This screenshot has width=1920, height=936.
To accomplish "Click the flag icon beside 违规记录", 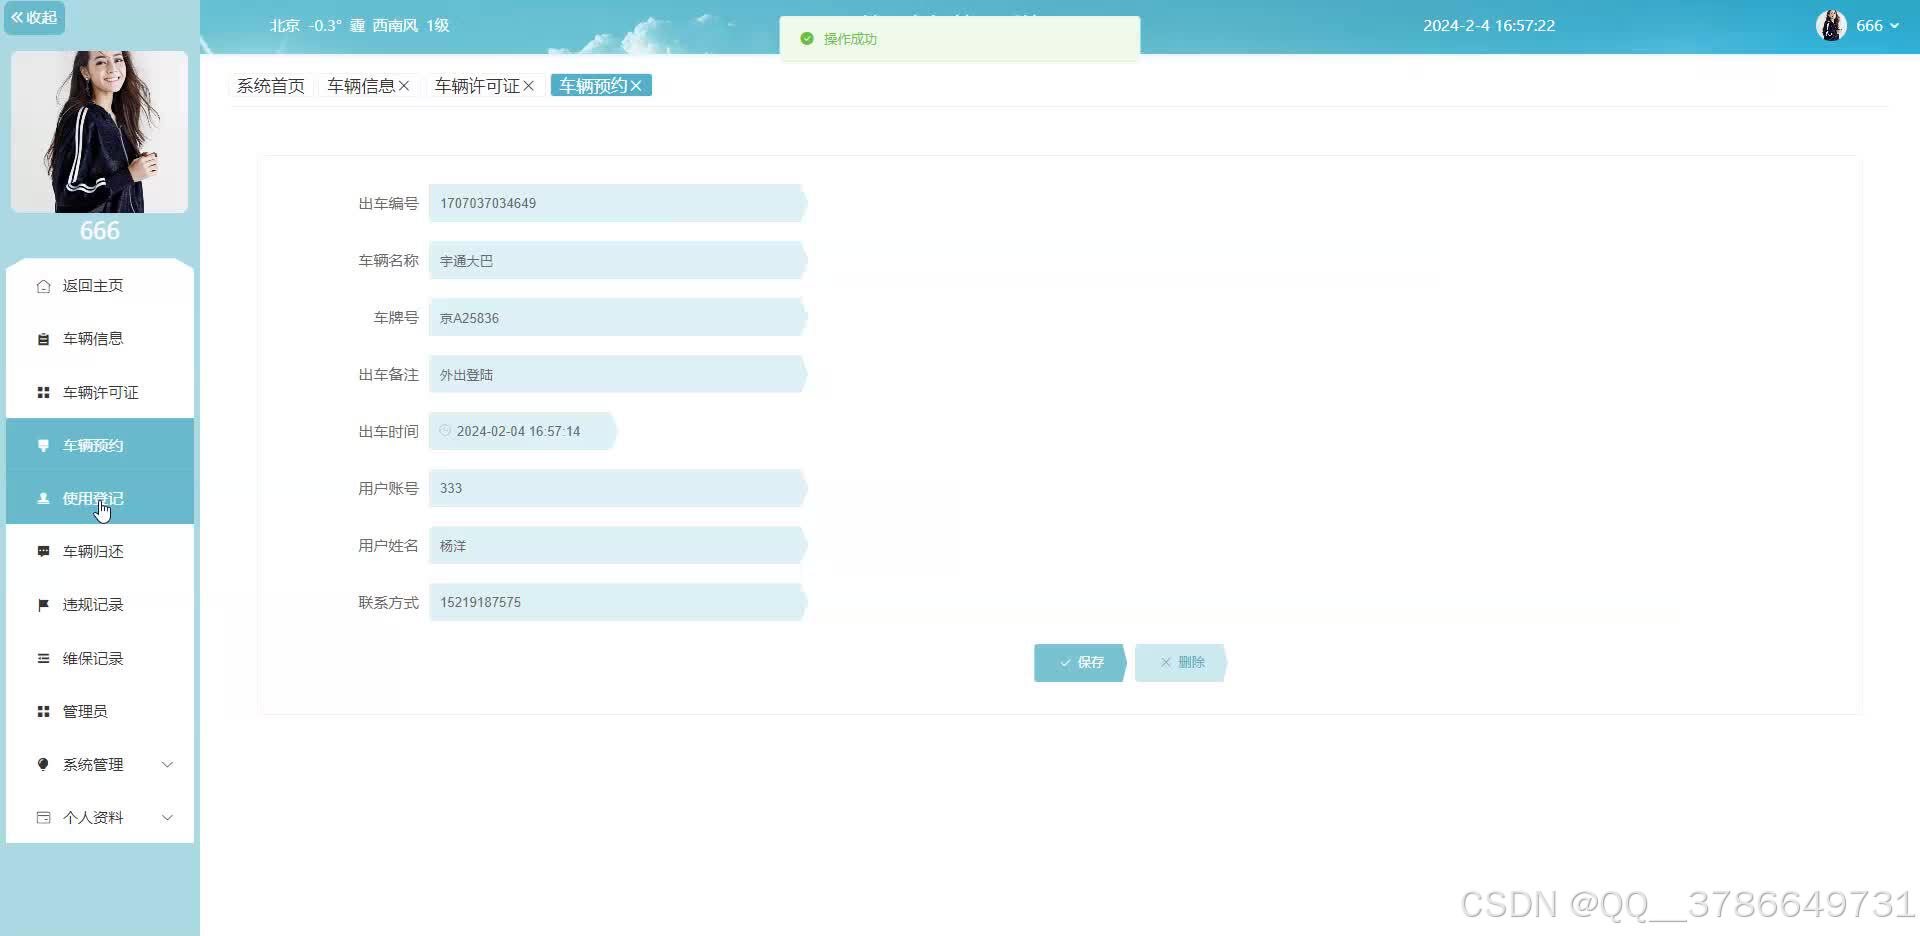I will tap(43, 605).
